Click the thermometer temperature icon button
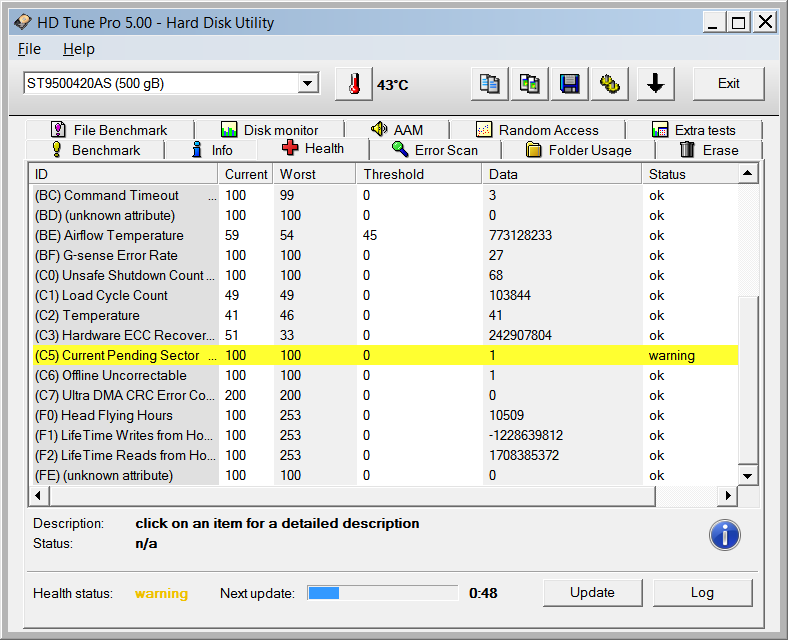The height and width of the screenshot is (640, 788). point(354,84)
